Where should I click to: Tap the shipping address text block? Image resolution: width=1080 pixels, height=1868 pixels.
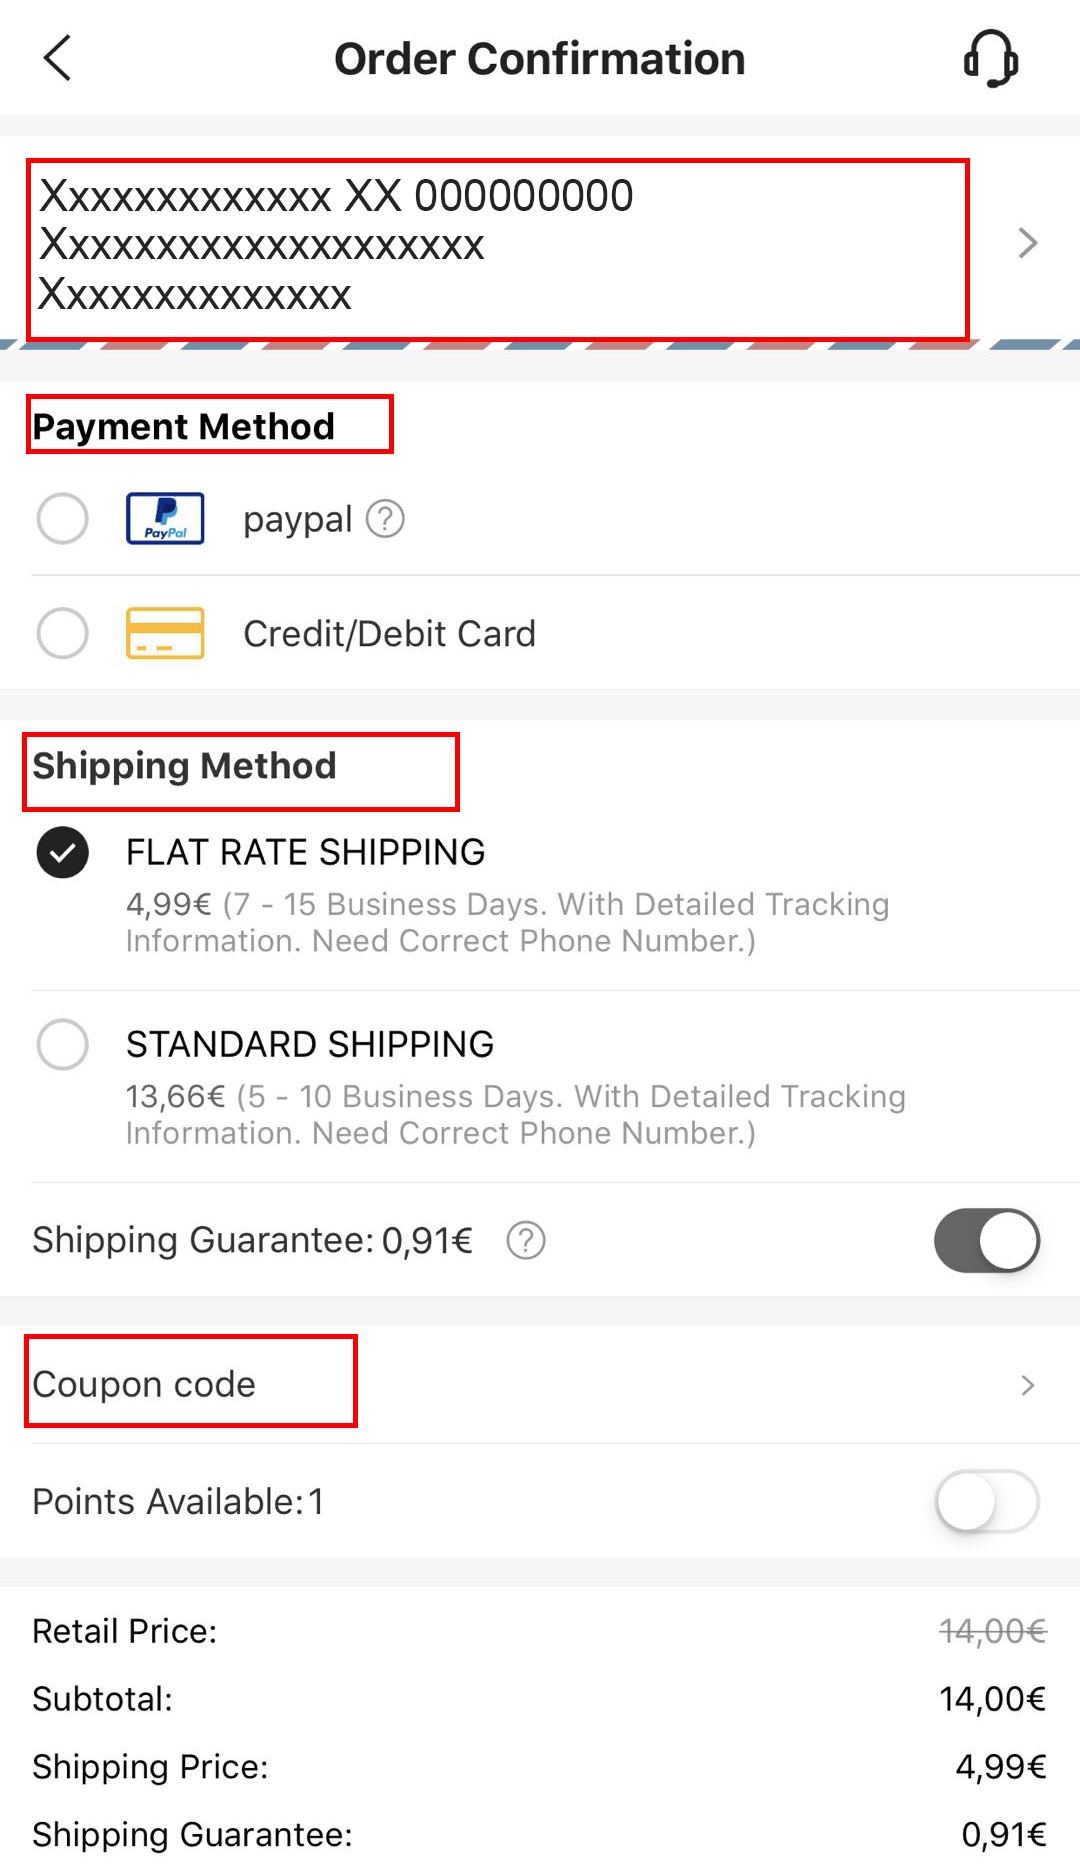[336, 245]
